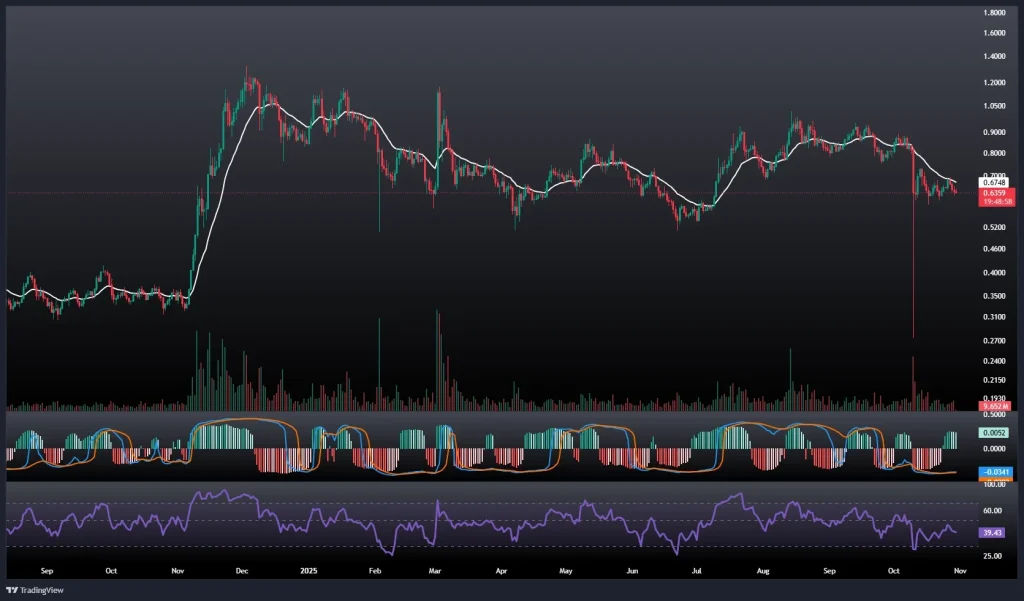Image resolution: width=1024 pixels, height=601 pixels.
Task: Click the 19:48:58 candle countdown timer
Action: click(x=997, y=201)
